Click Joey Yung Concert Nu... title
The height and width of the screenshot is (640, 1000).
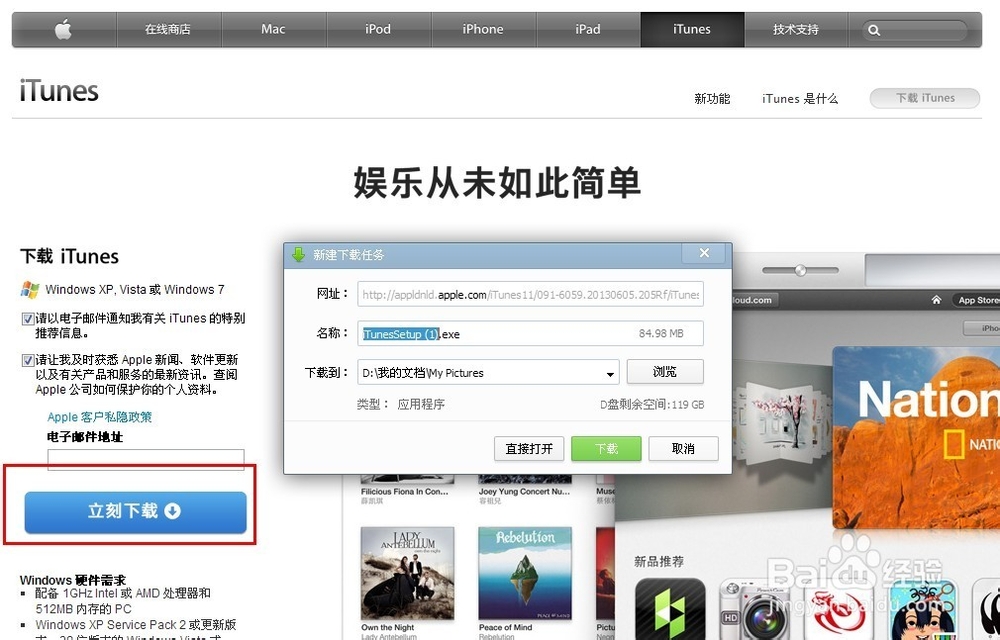524,492
